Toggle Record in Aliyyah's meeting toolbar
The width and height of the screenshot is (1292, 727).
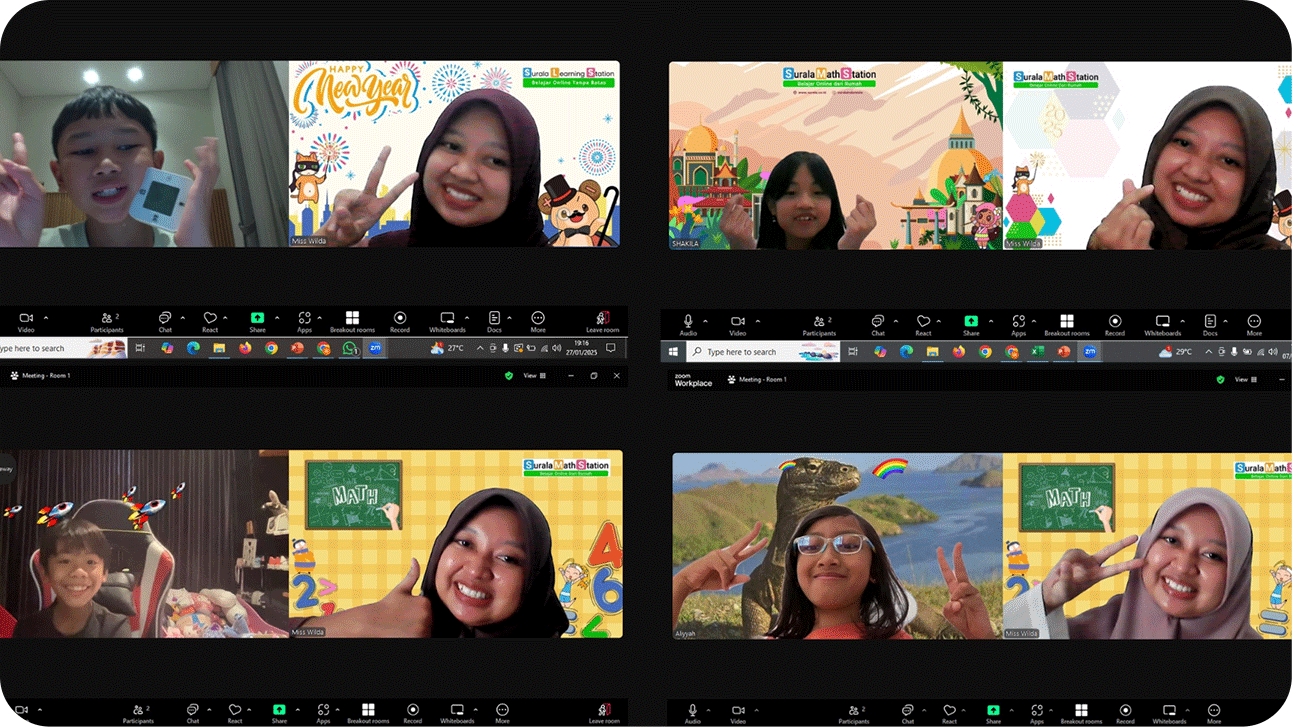pyautogui.click(x=1125, y=713)
